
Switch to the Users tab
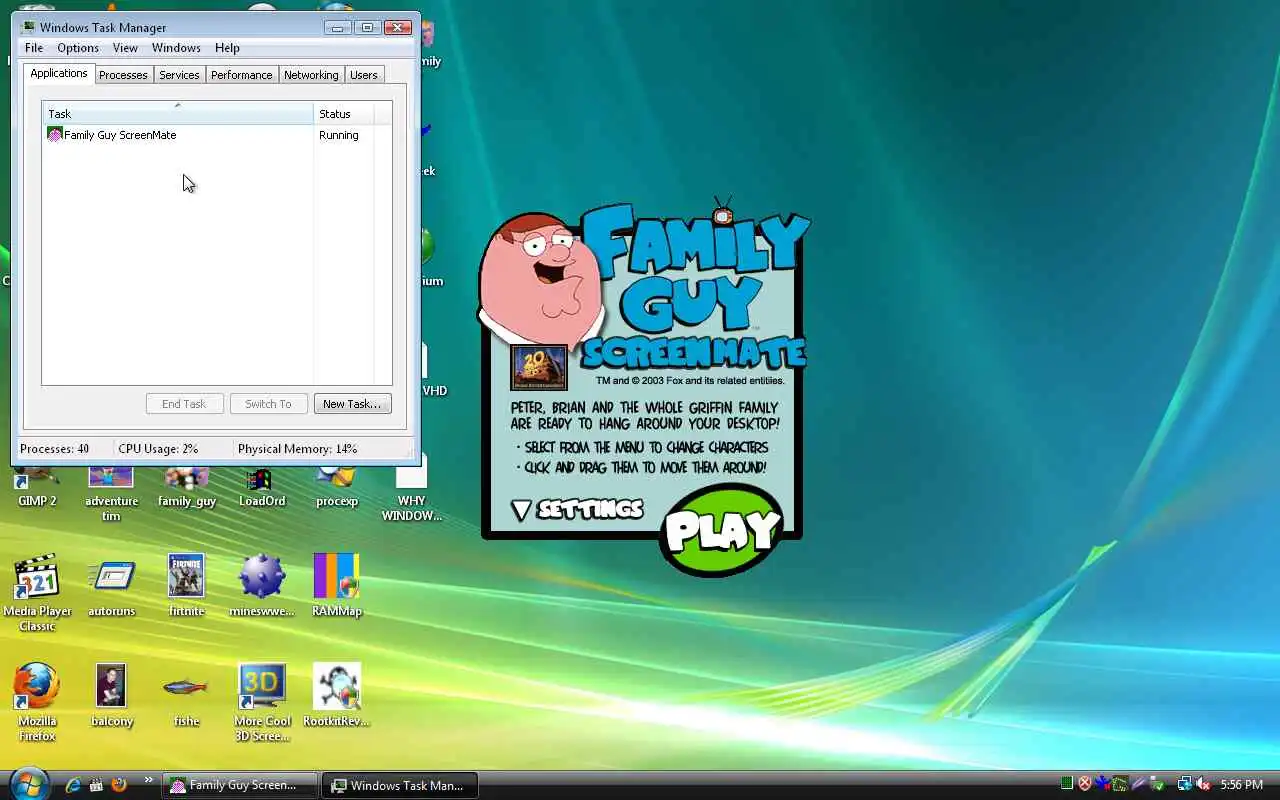pyautogui.click(x=364, y=75)
